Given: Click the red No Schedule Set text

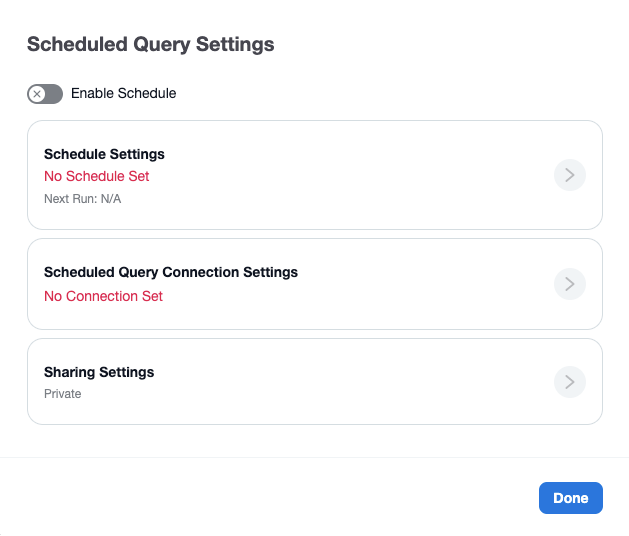Looking at the screenshot, I should 97,176.
